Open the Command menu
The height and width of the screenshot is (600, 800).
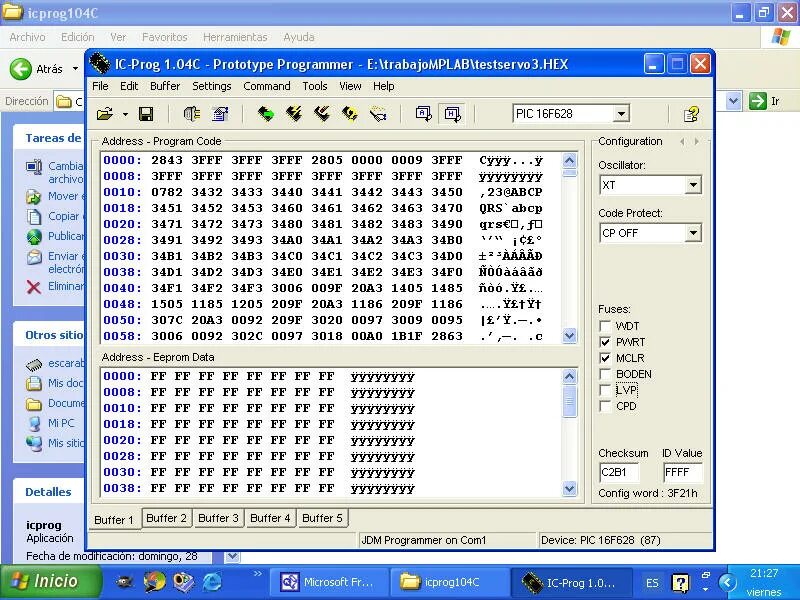[x=267, y=86]
